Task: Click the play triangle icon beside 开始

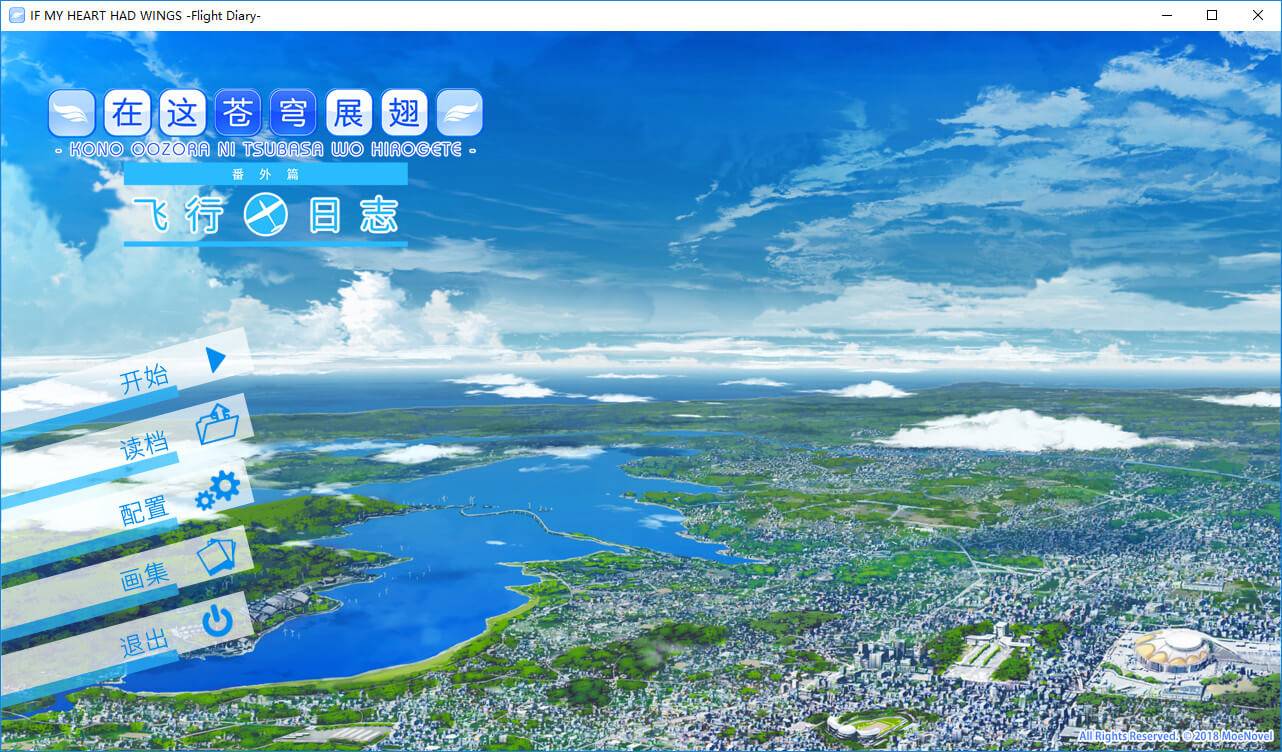Action: pyautogui.click(x=216, y=359)
